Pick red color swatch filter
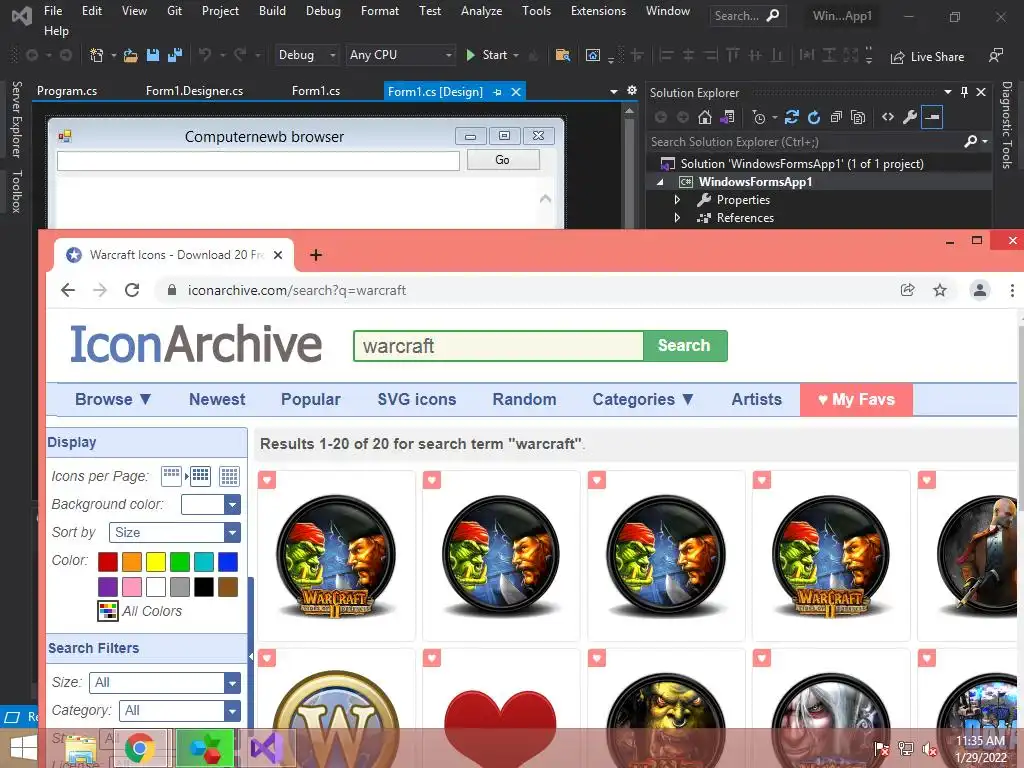Viewport: 1024px width, 768px height. (x=108, y=562)
